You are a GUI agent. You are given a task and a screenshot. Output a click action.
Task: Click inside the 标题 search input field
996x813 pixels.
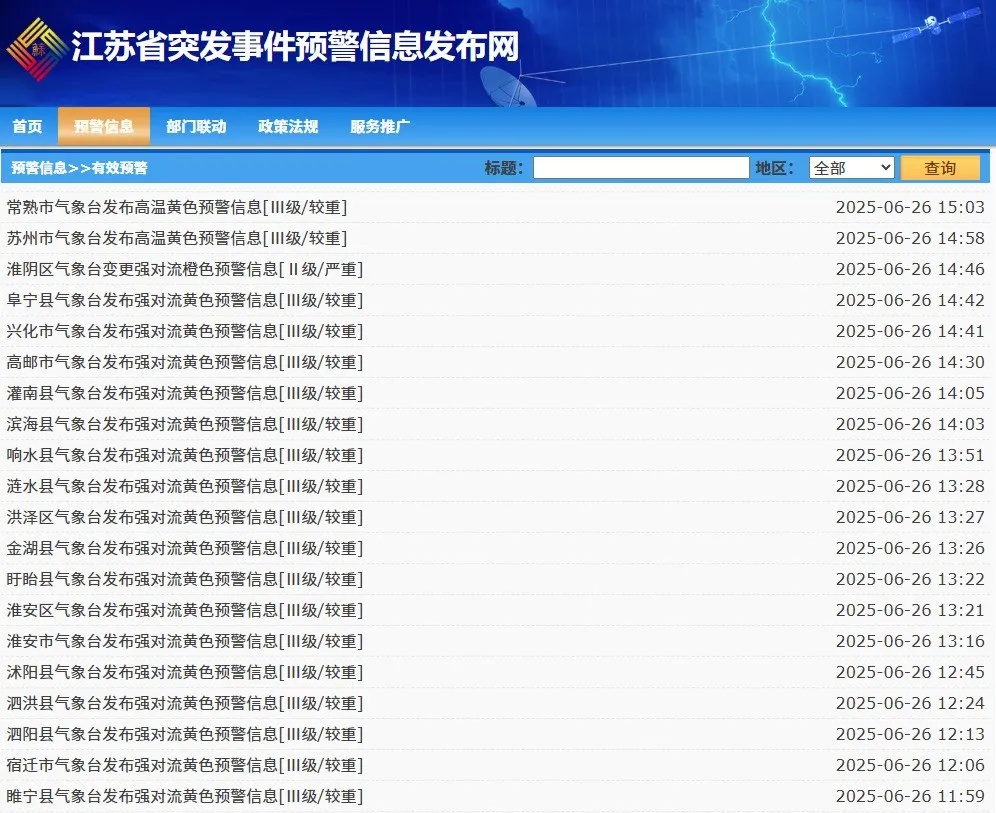click(640, 167)
